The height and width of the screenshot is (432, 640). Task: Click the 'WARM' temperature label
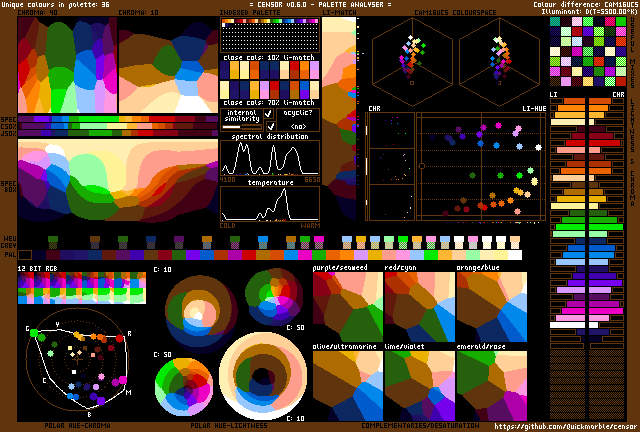[311, 225]
